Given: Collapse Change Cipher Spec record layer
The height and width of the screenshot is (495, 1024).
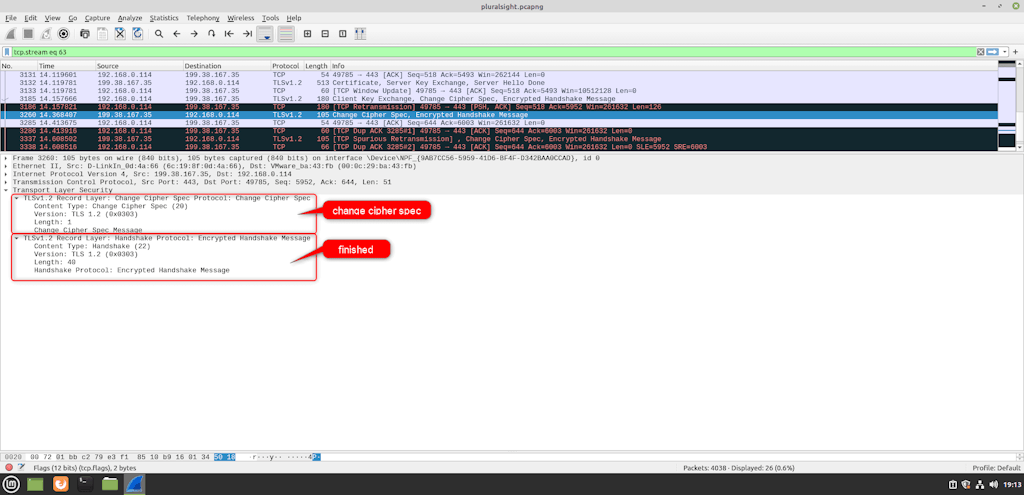Looking at the screenshot, I should [16, 198].
